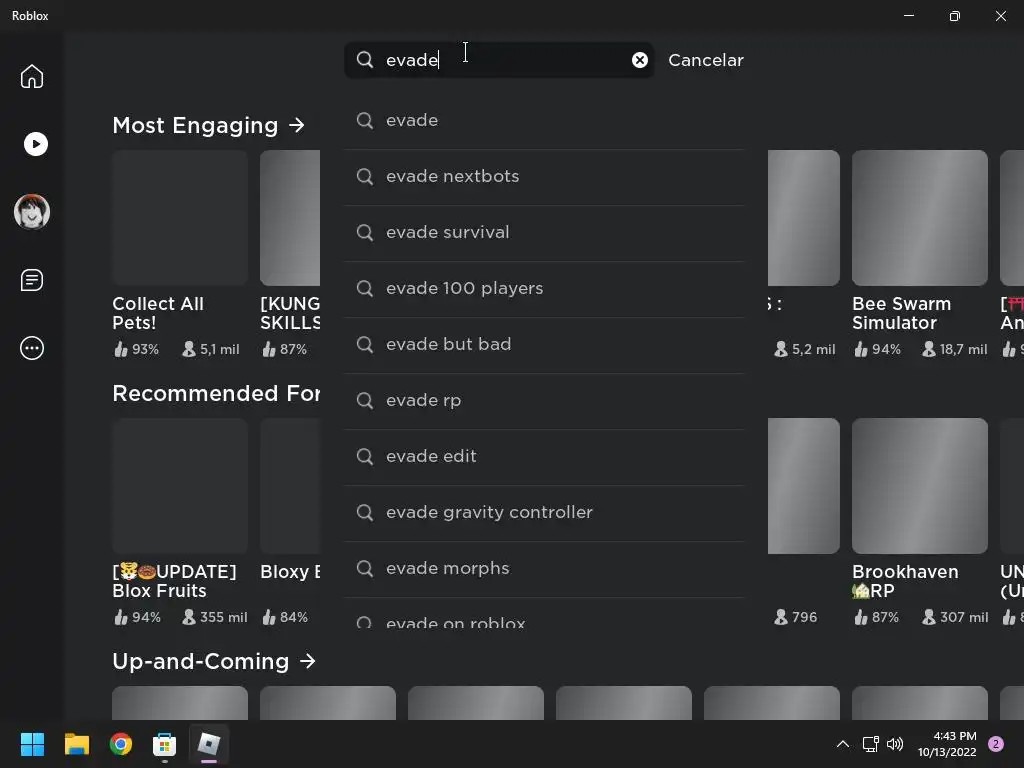This screenshot has height=768, width=1024.
Task: Open Google Chrome from the taskbar
Action: point(120,744)
